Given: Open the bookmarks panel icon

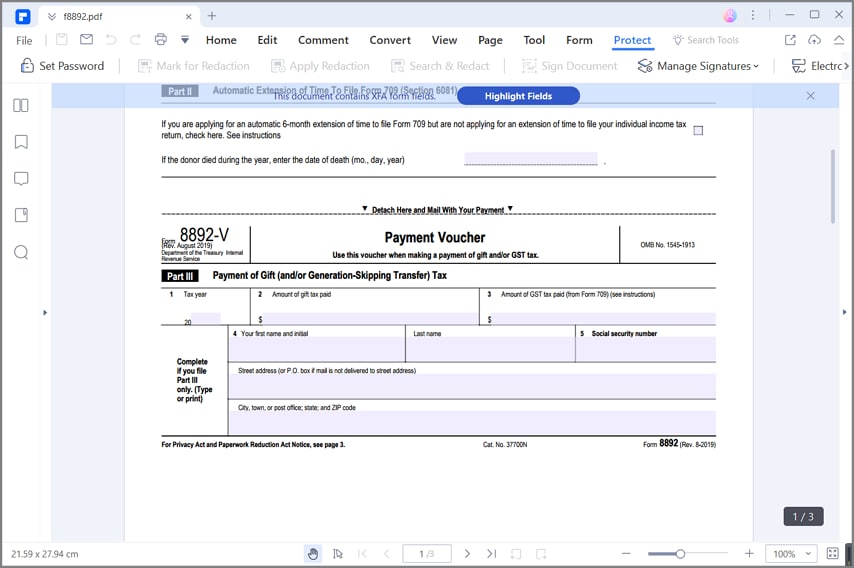Looking at the screenshot, I should [x=21, y=142].
